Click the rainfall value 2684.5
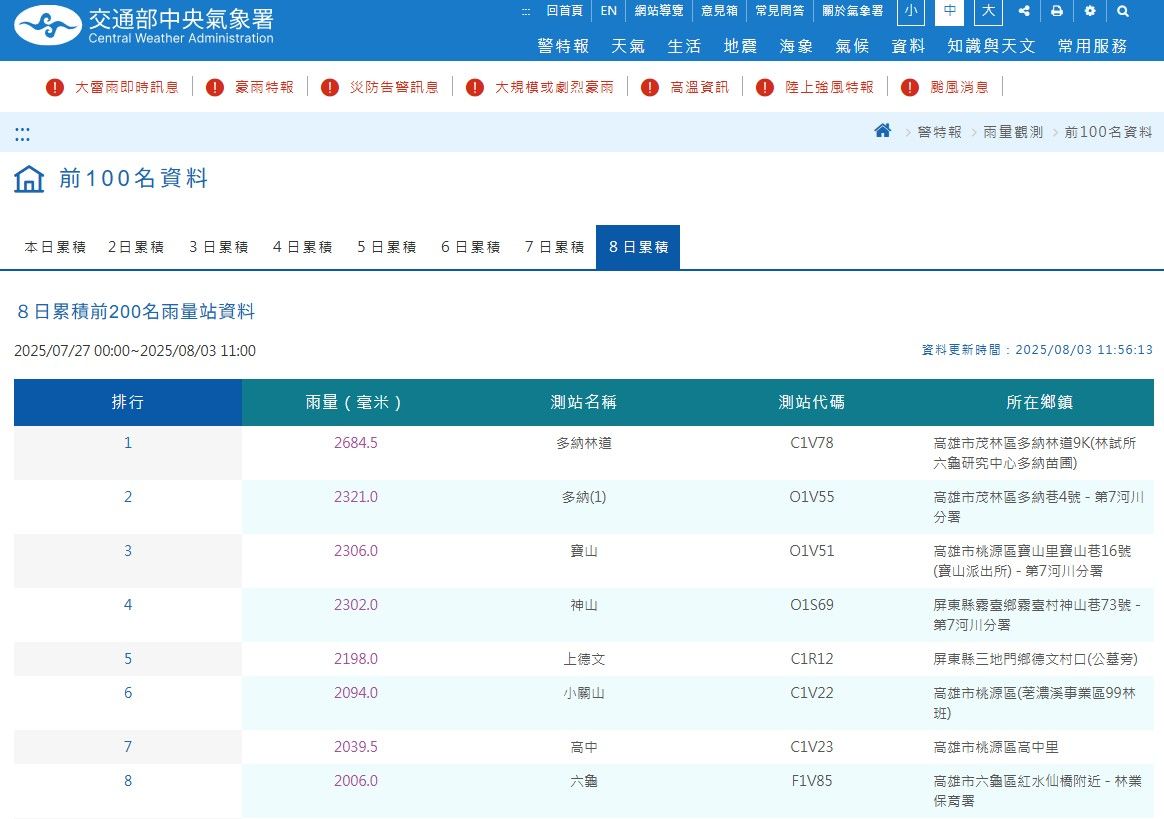 coord(356,442)
